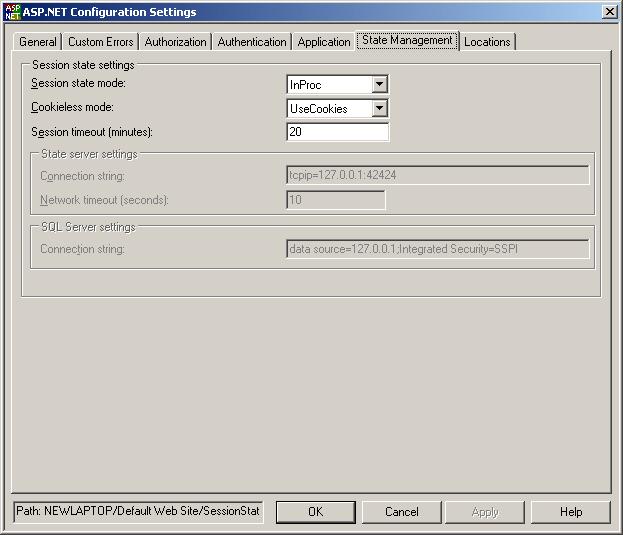Viewport: 623px width, 535px height.
Task: Click the 'Session timeout (minutes):' label
Action: point(92,132)
